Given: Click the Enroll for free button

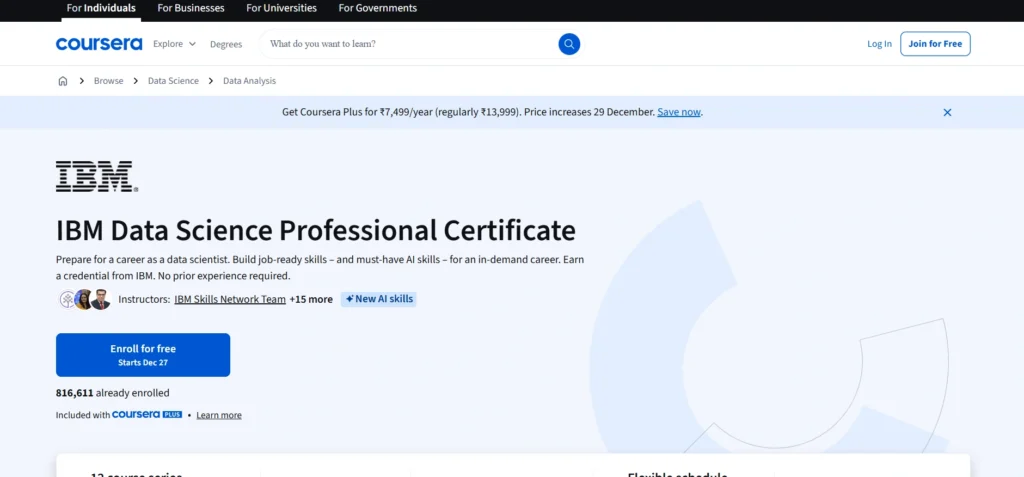Looking at the screenshot, I should (143, 355).
